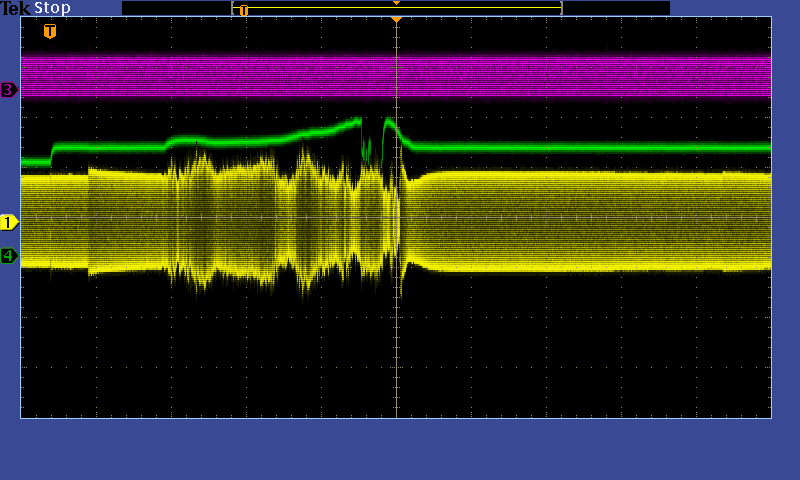Click the green trace dip near trigger point
The image size is (800, 480).
367,152
